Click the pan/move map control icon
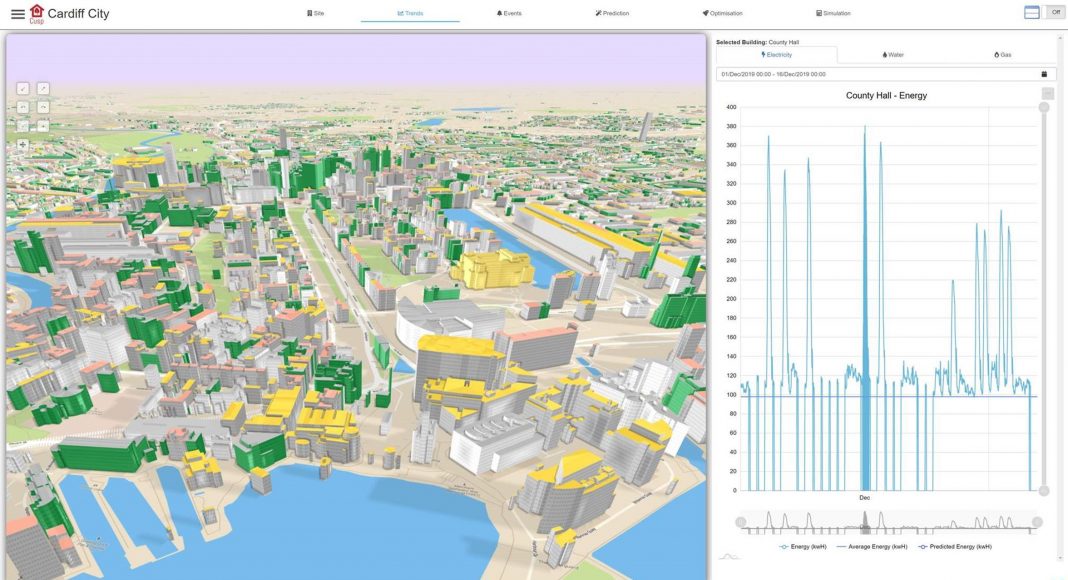1068x580 pixels. click(23, 144)
